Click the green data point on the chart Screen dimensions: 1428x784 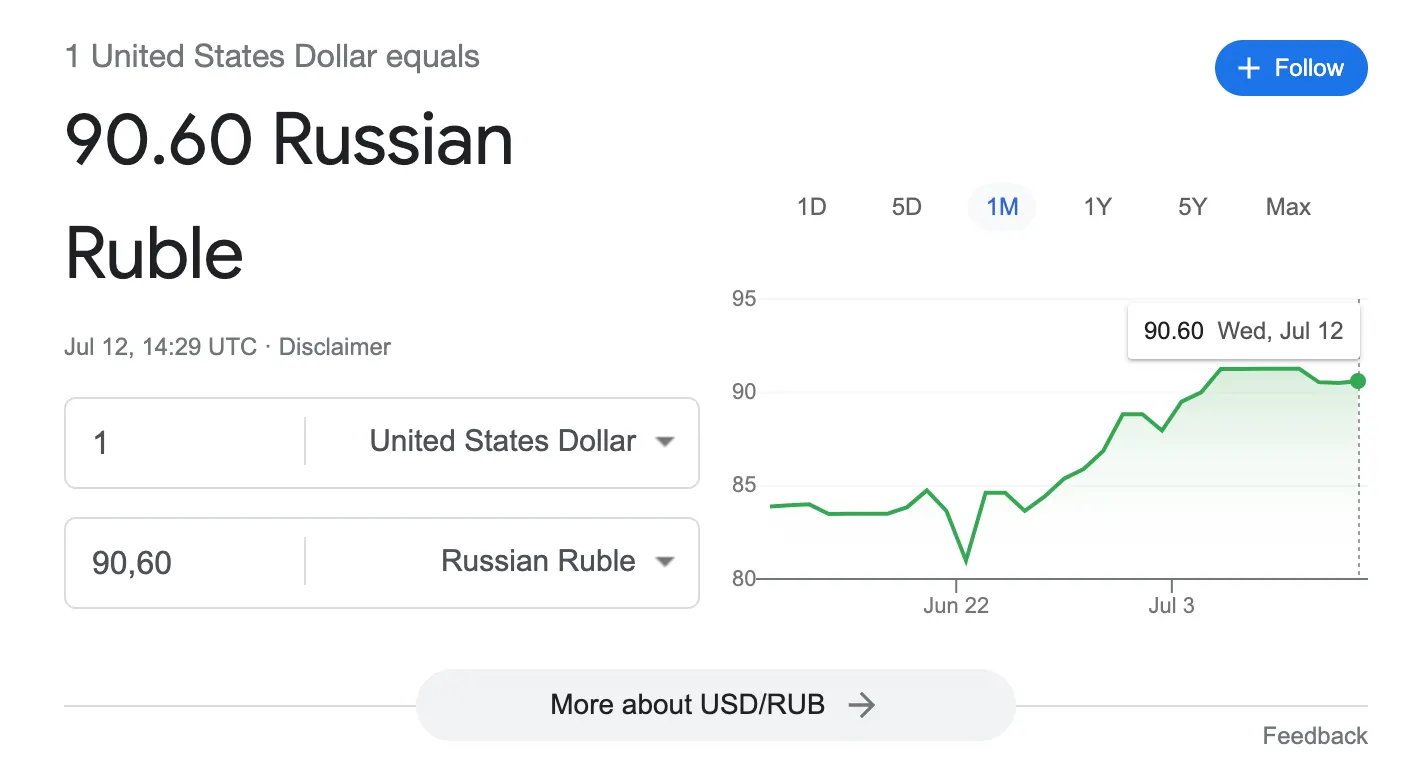pyautogui.click(x=1357, y=381)
